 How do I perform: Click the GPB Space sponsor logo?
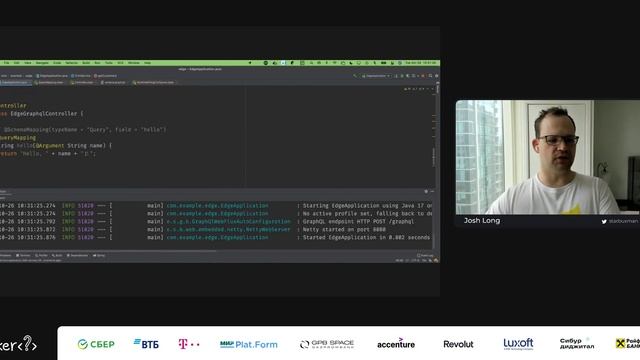tap(327, 344)
